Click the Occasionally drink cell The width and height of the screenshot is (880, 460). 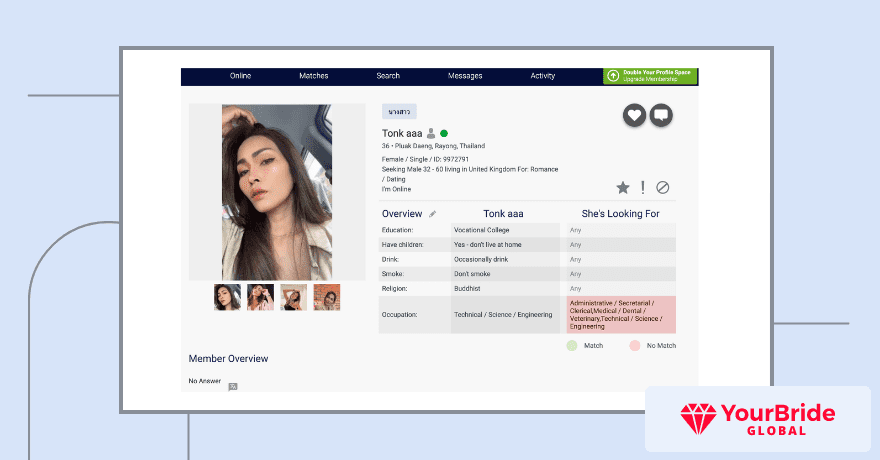pos(505,259)
